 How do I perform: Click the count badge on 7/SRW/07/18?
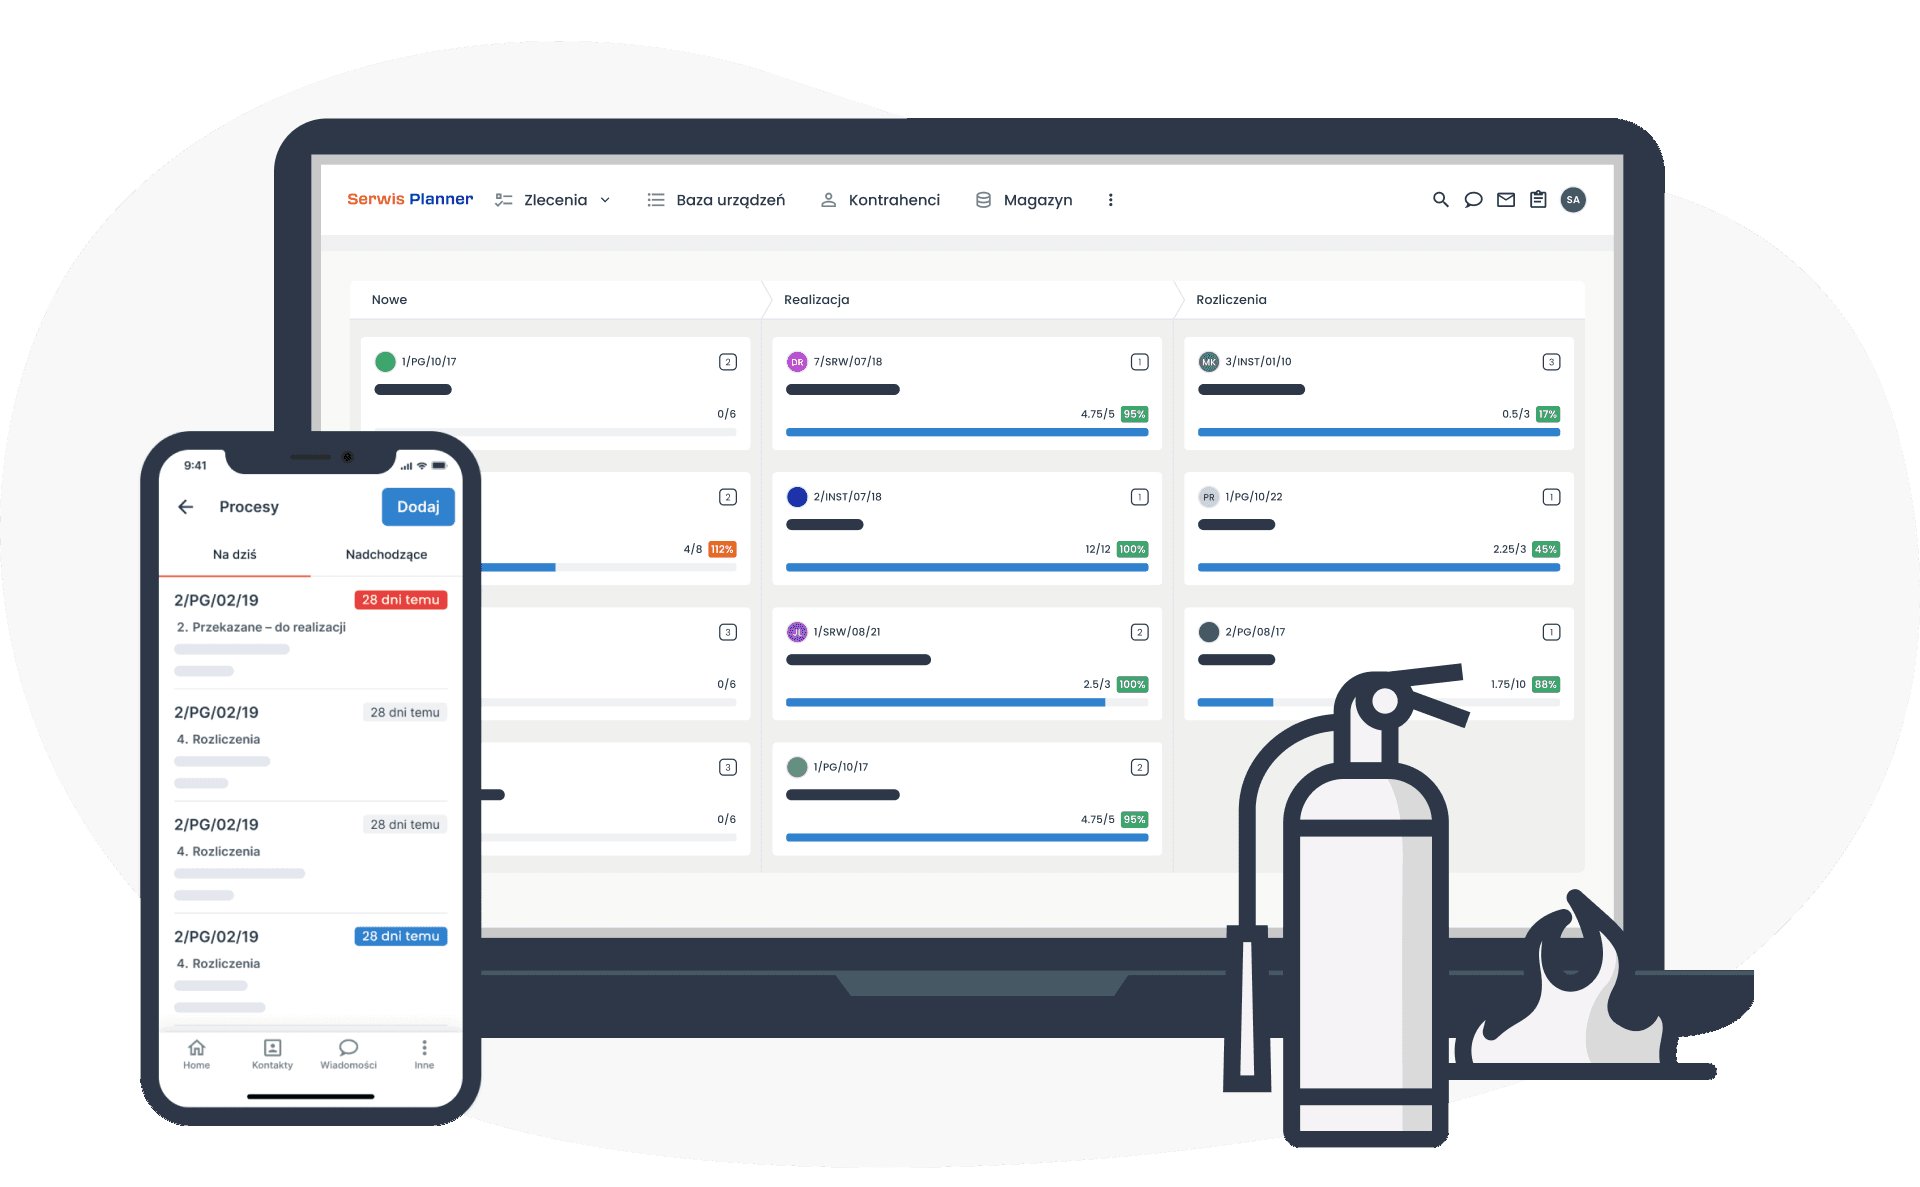[1139, 362]
